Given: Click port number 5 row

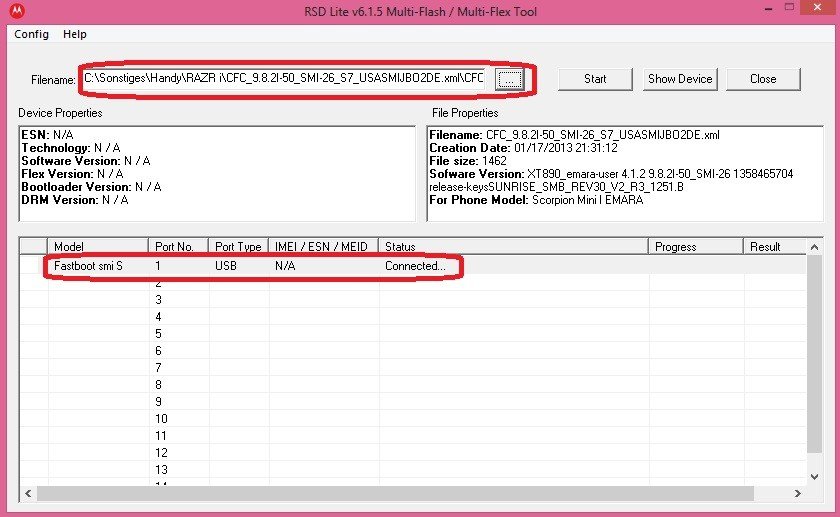Looking at the screenshot, I should [x=412, y=334].
